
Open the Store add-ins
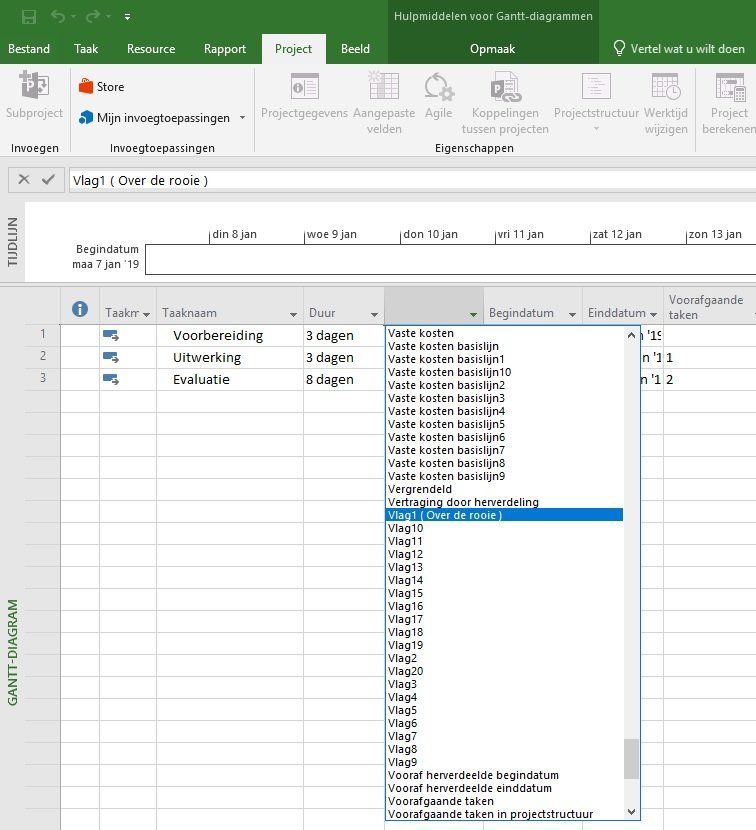pos(102,87)
